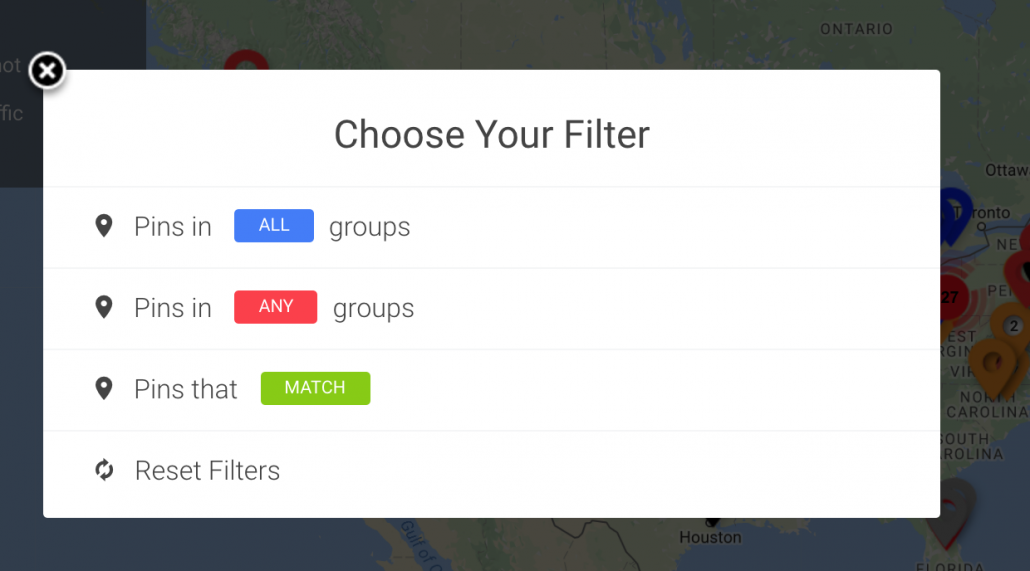Click pin icon beside ANY groups row

(x=104, y=307)
